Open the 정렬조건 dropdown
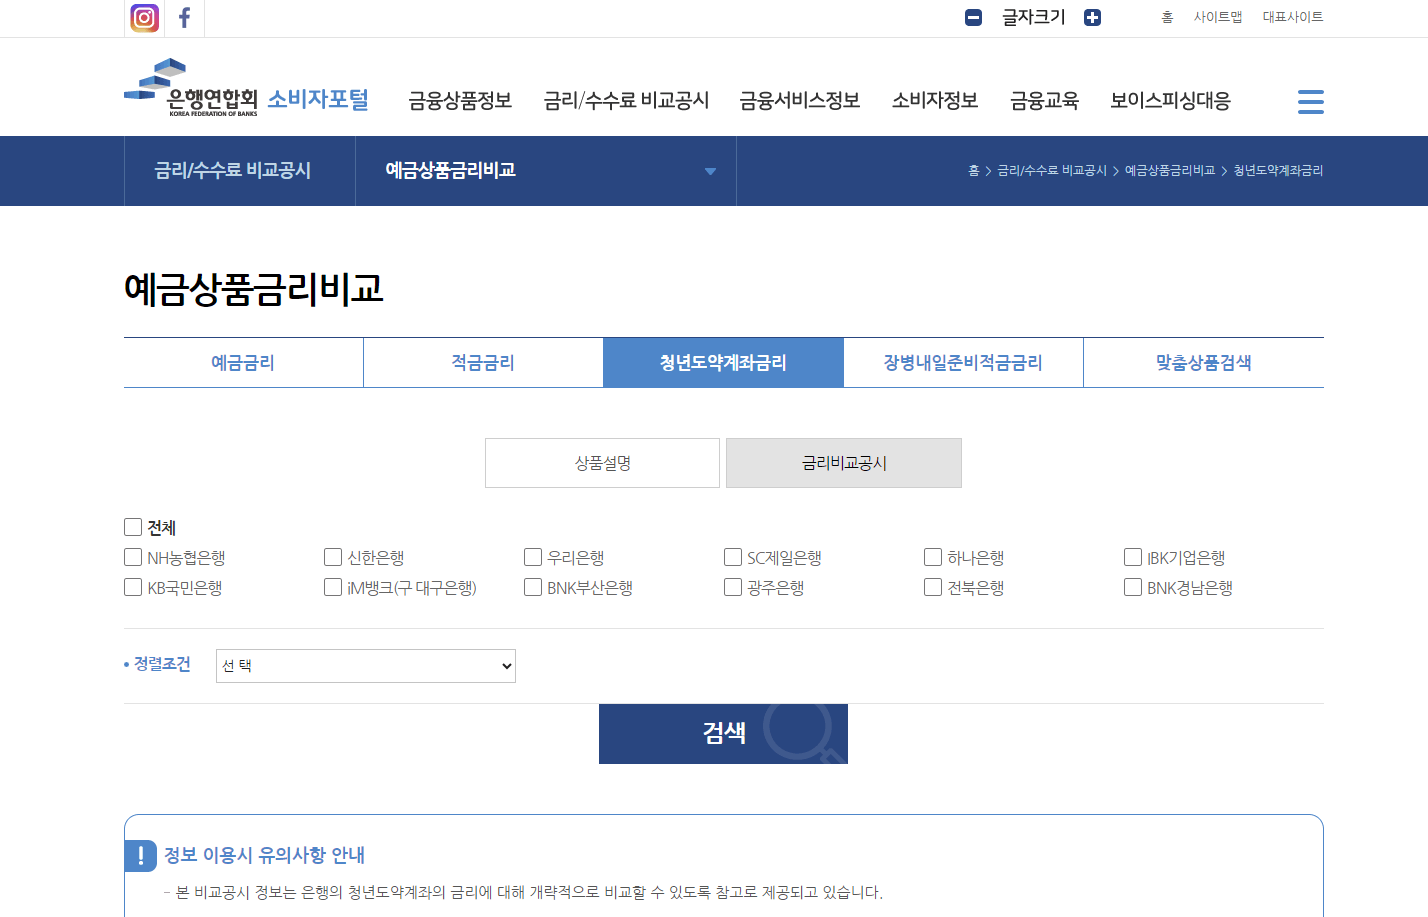Screen dimensions: 1428x917 click(x=365, y=665)
